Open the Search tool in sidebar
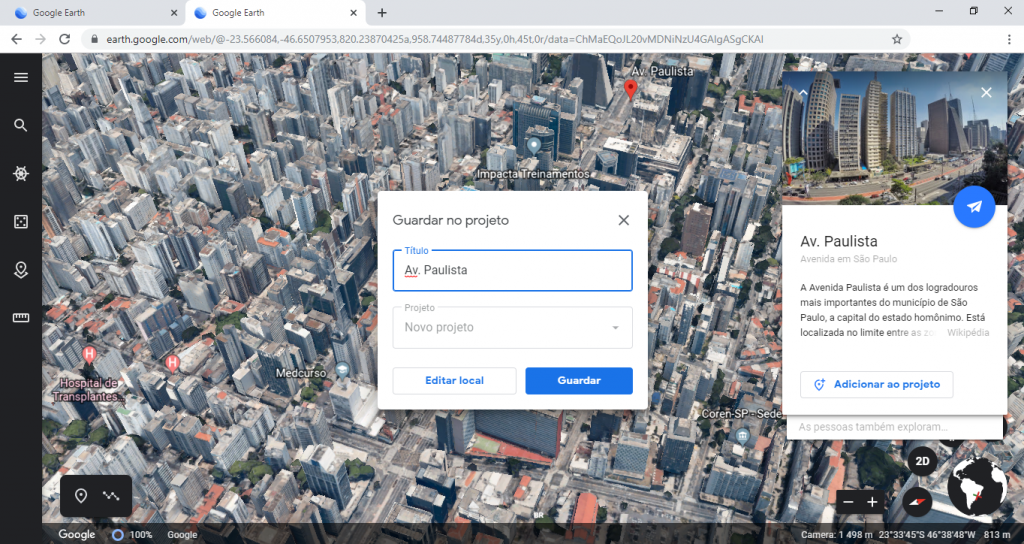1024x544 pixels. pos(21,125)
